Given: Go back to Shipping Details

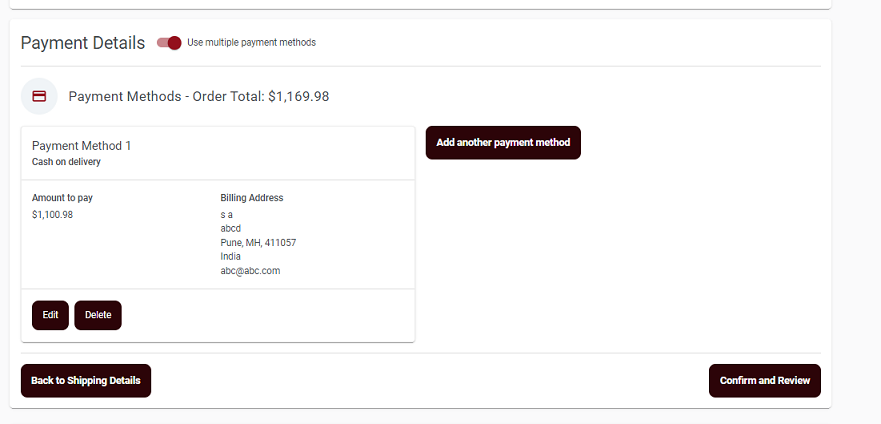Looking at the screenshot, I should click(86, 381).
